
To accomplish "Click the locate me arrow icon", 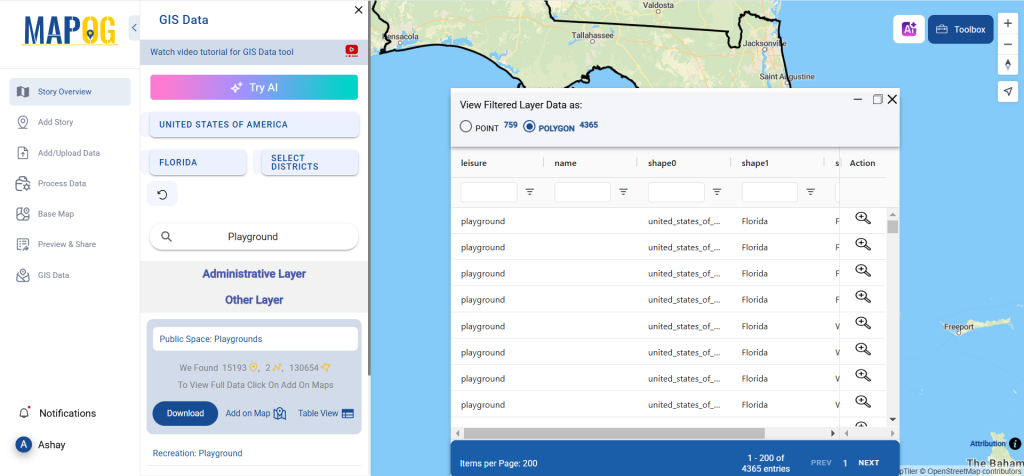I will click(1007, 91).
